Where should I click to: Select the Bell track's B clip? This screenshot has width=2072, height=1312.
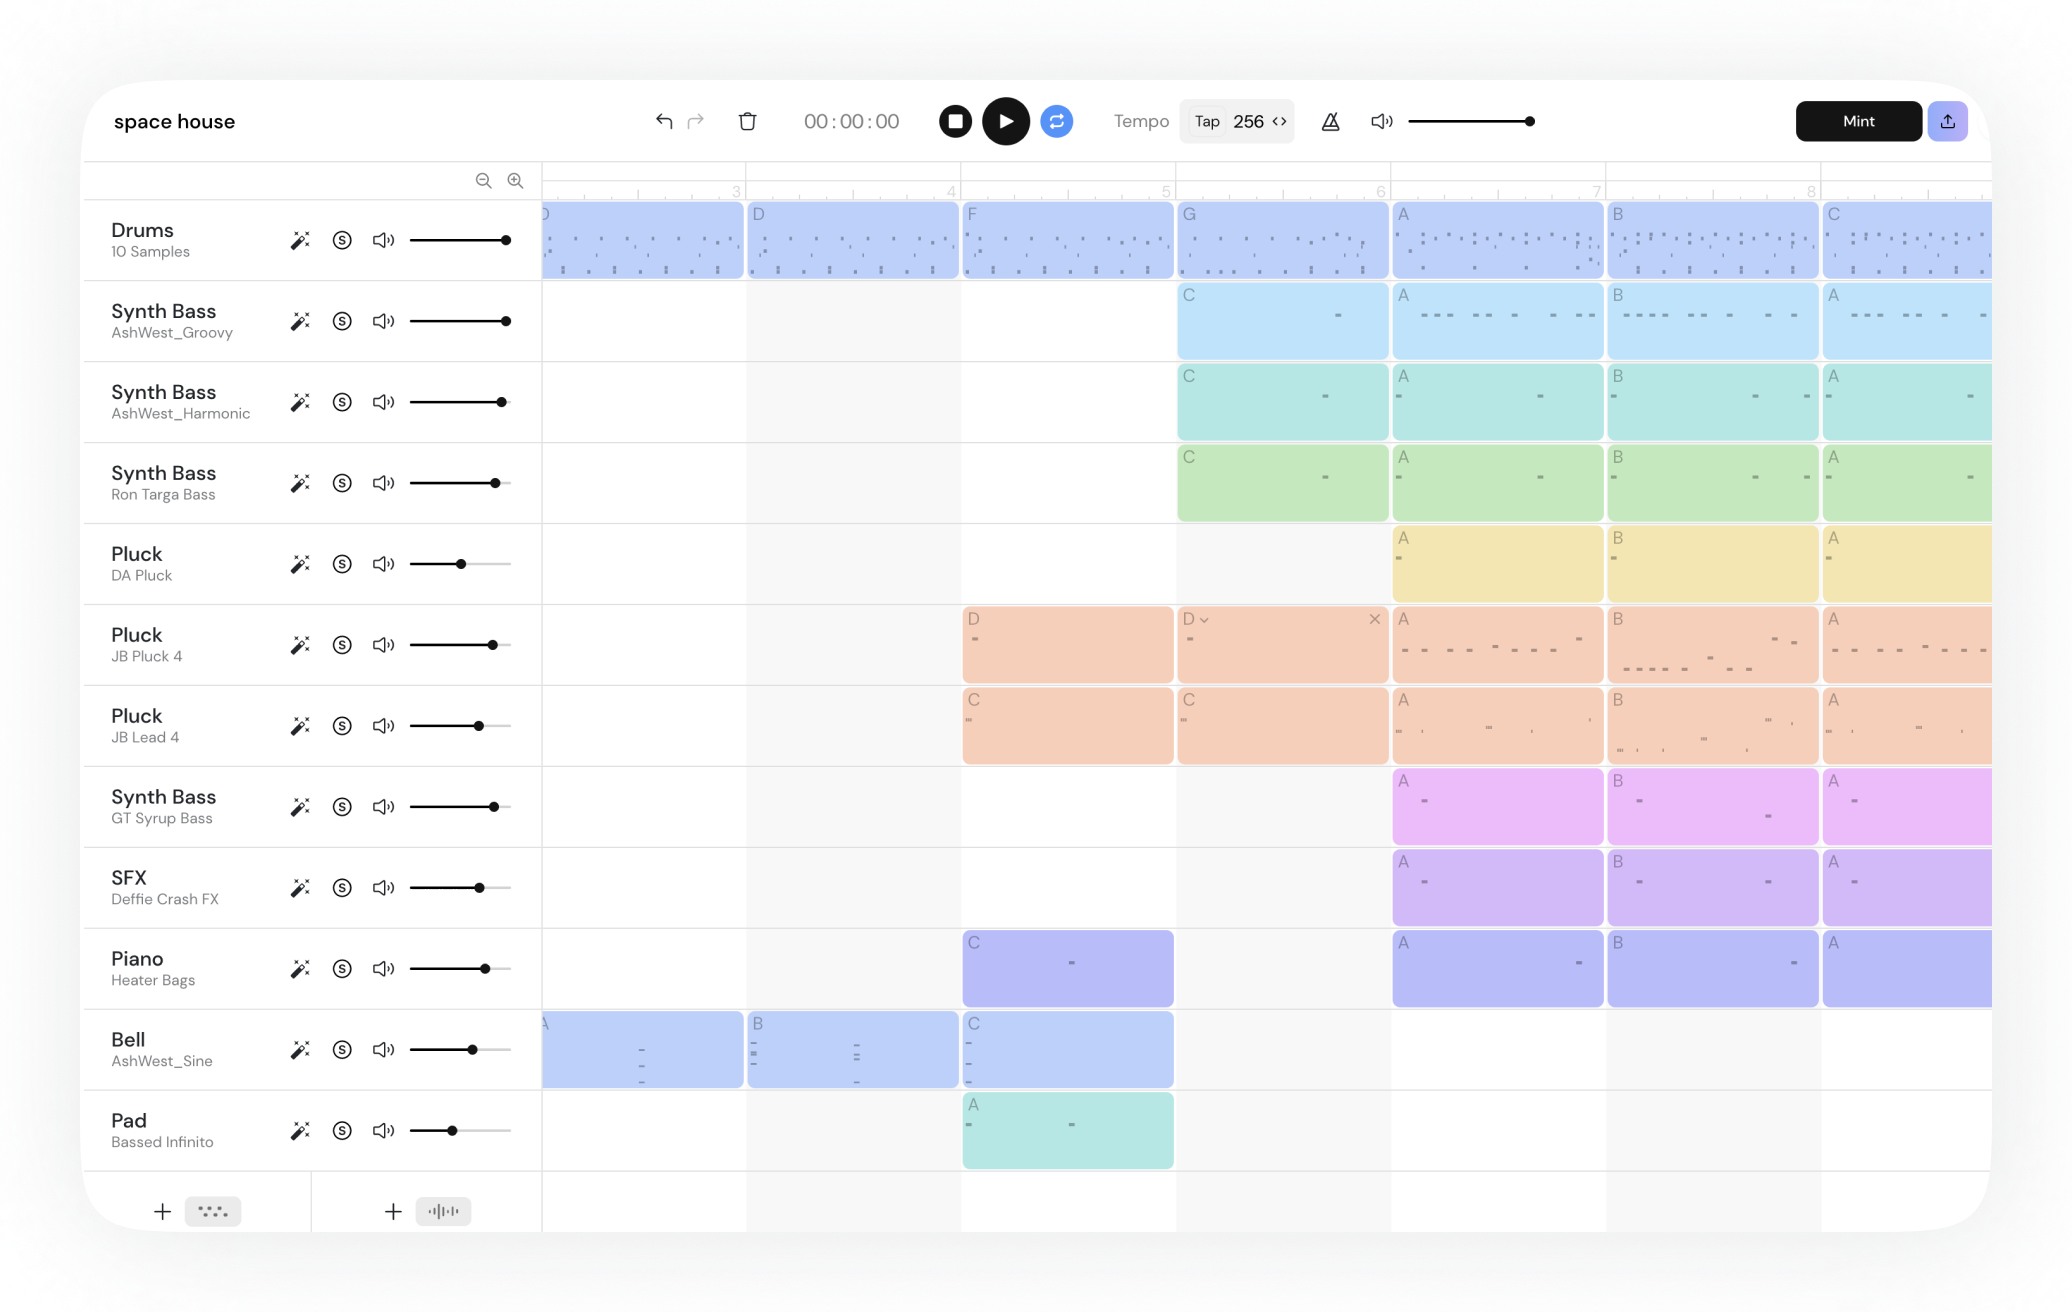tap(852, 1050)
